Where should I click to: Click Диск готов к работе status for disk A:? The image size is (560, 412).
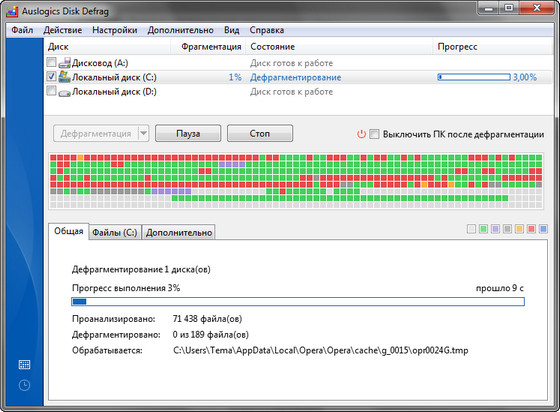pos(291,63)
